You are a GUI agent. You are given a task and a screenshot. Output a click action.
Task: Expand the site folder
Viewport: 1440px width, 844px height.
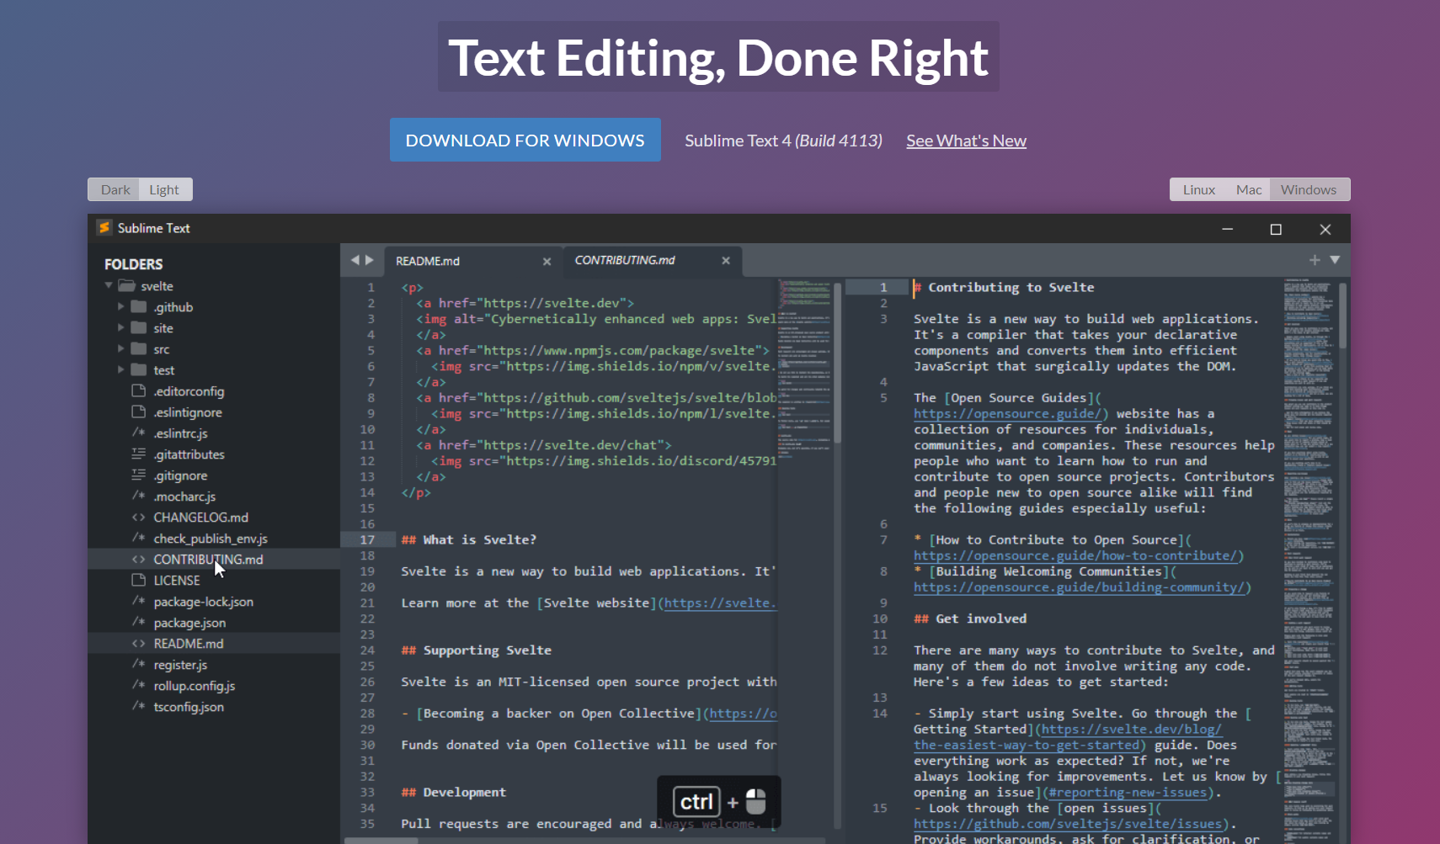click(121, 328)
